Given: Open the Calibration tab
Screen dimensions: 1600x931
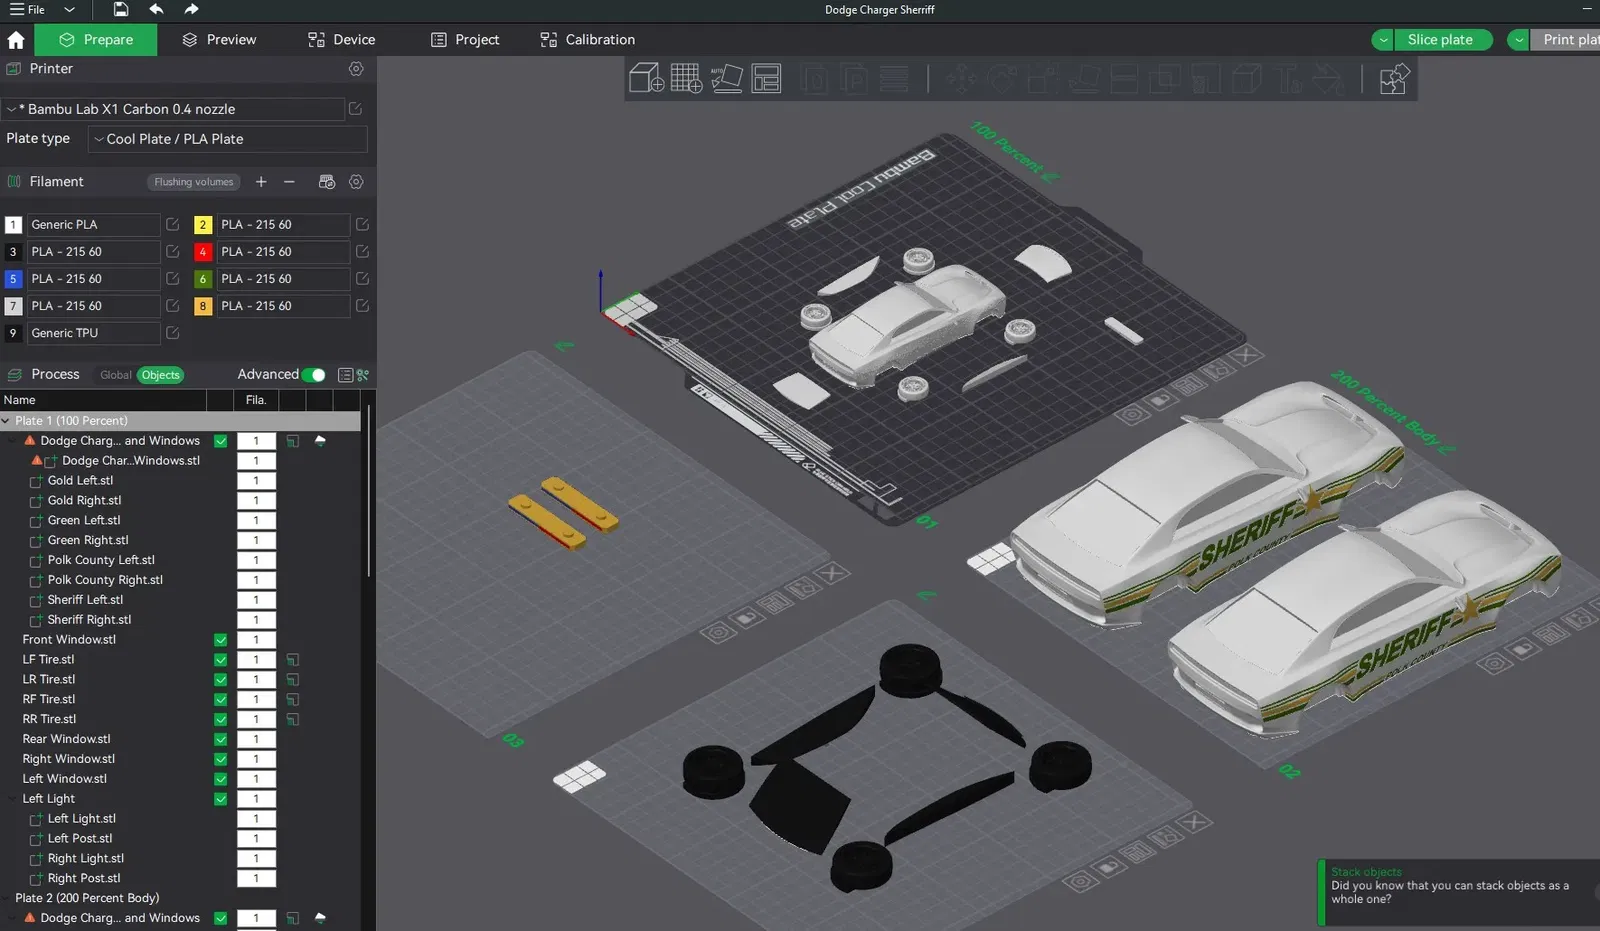Looking at the screenshot, I should pos(588,40).
